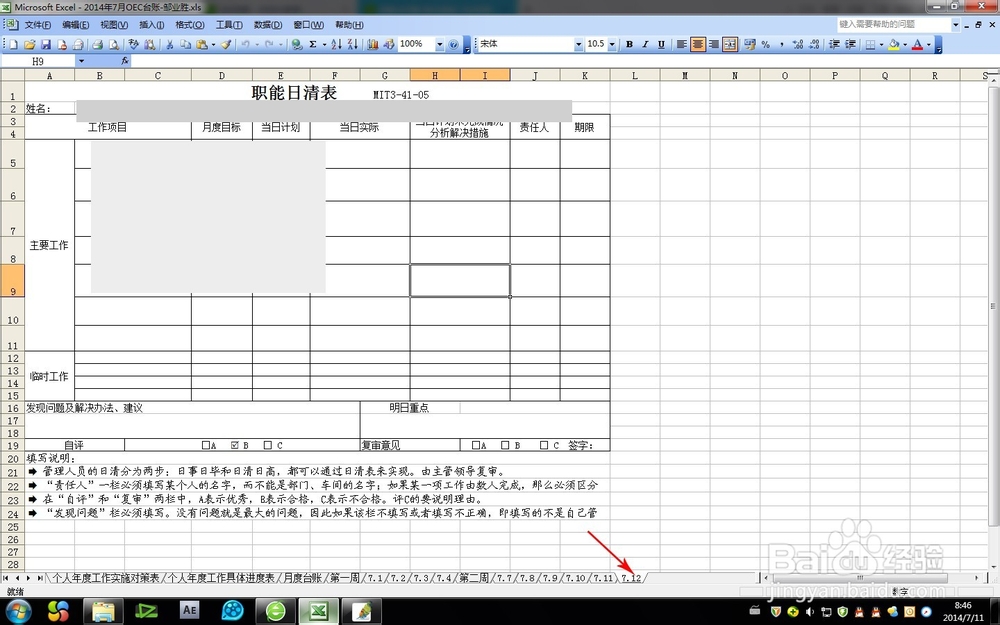The image size is (1000, 625).
Task: Open the 数据 menu
Action: (x=268, y=25)
